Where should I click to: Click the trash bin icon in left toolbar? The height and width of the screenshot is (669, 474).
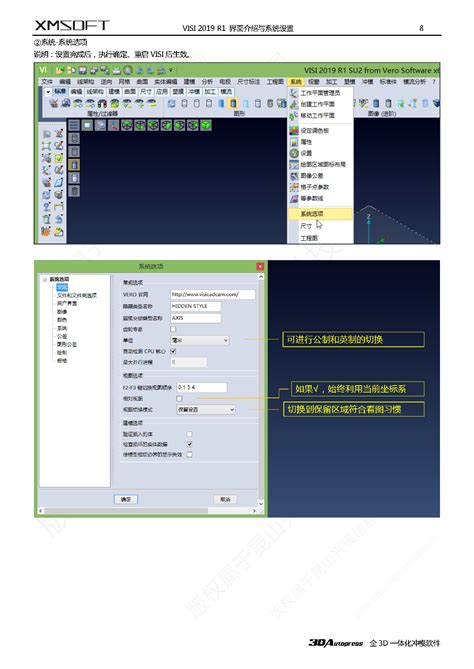click(47, 219)
